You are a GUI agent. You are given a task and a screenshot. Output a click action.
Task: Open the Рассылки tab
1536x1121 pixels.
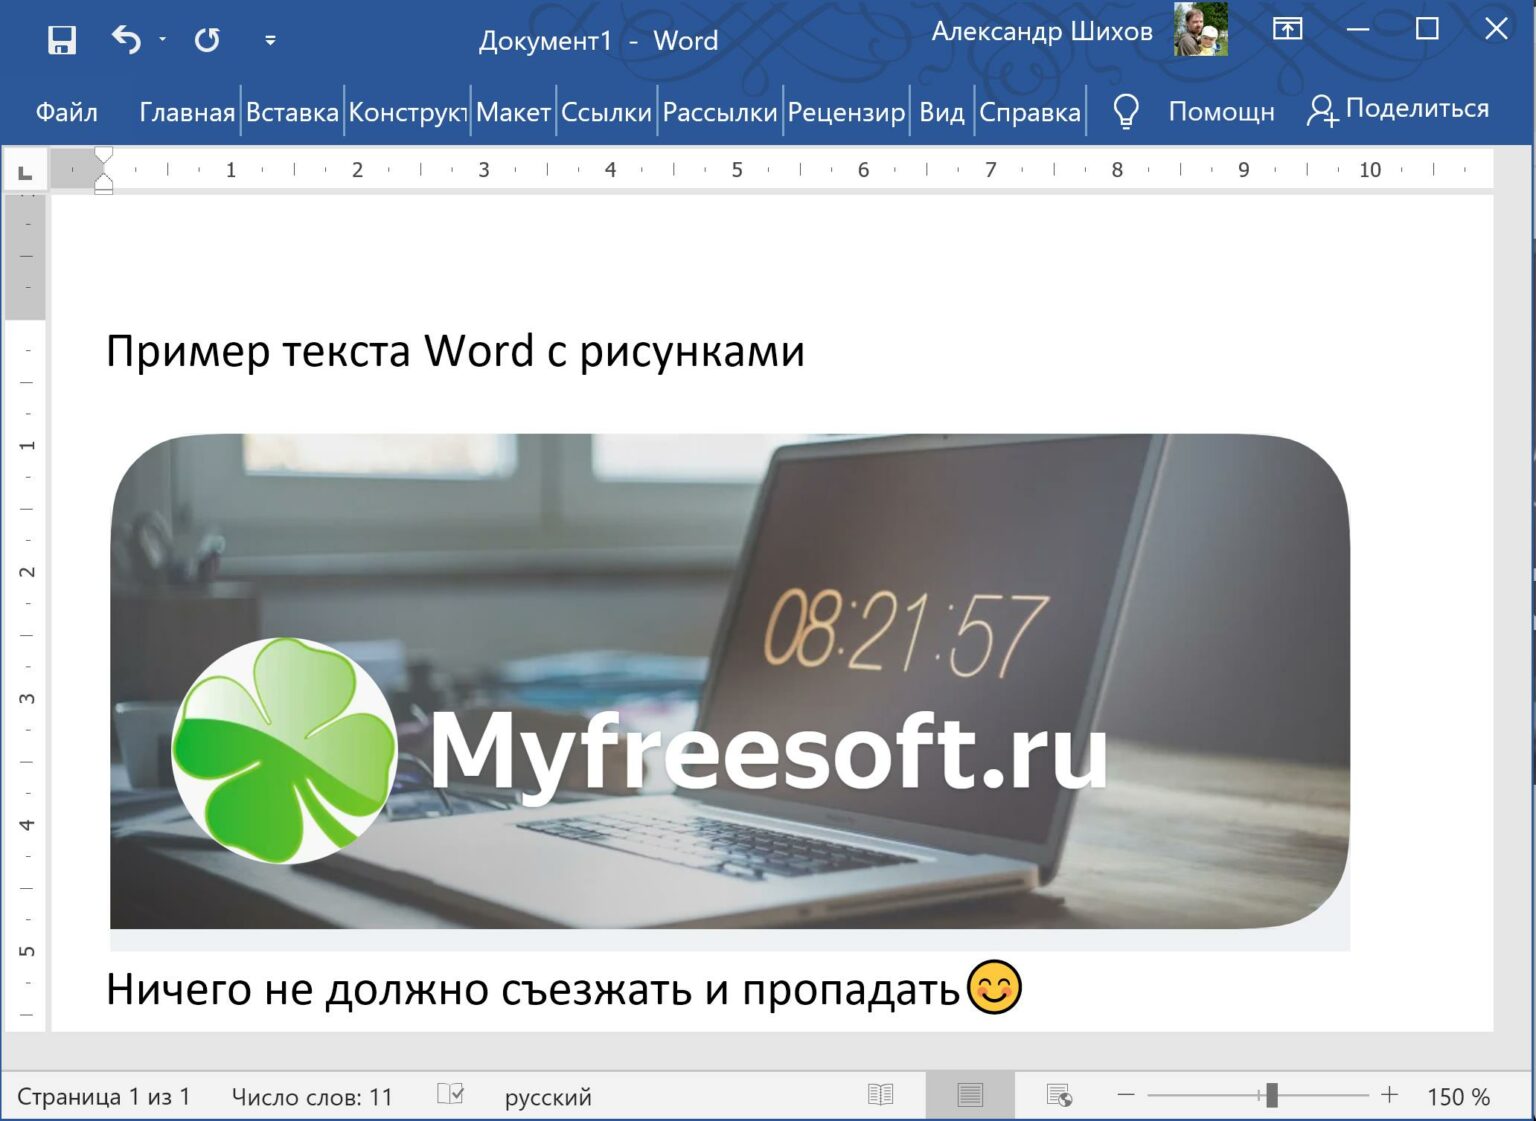pyautogui.click(x=720, y=112)
